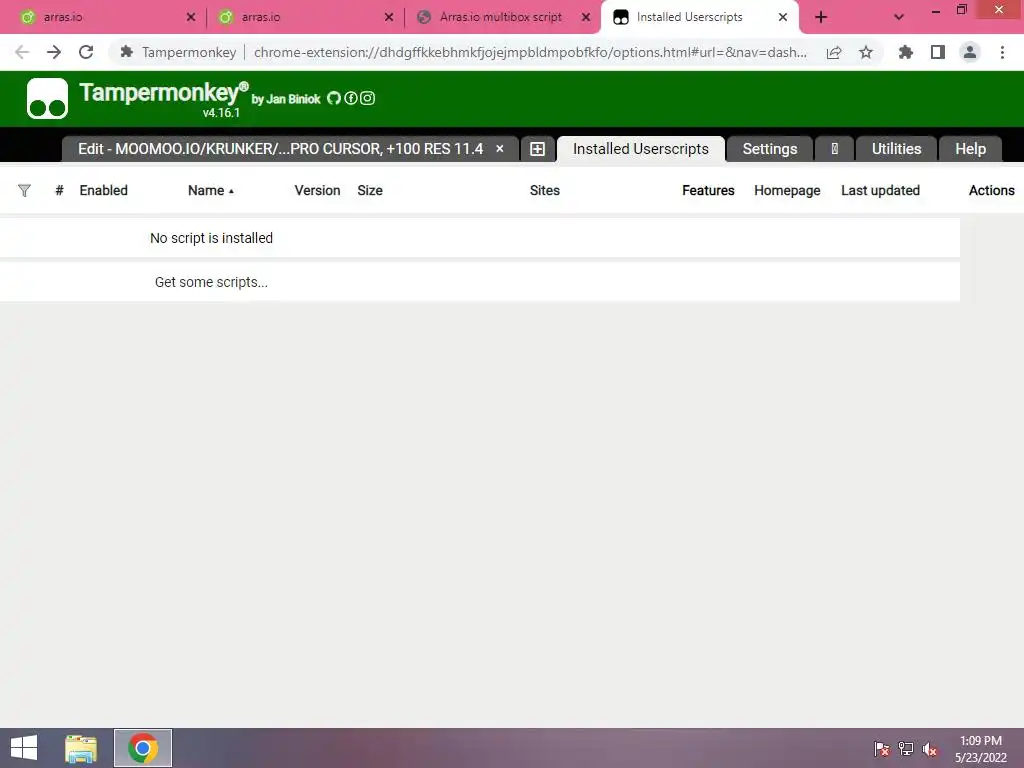Click the add new script plus tab
1024x768 pixels.
pyautogui.click(x=537, y=149)
